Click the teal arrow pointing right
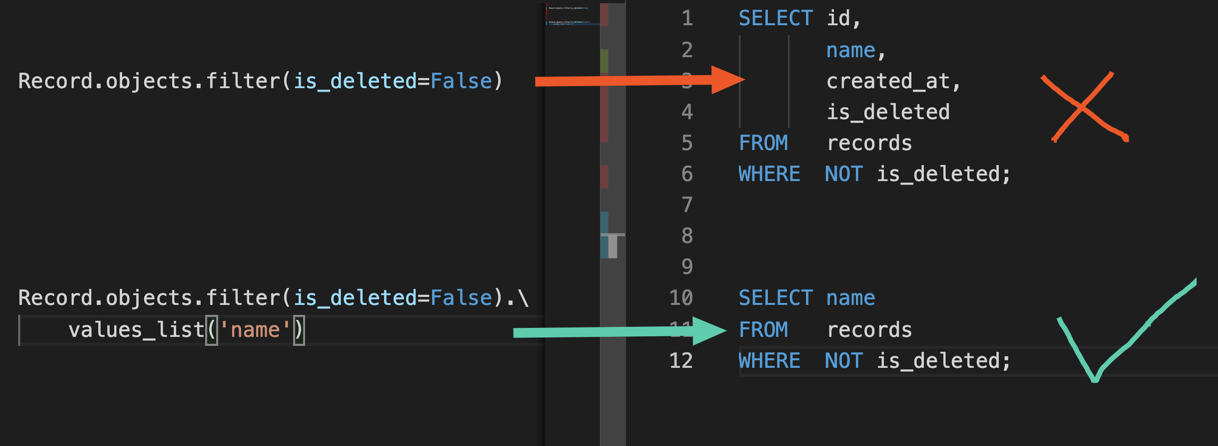Image resolution: width=1218 pixels, height=446 pixels. 620,331
